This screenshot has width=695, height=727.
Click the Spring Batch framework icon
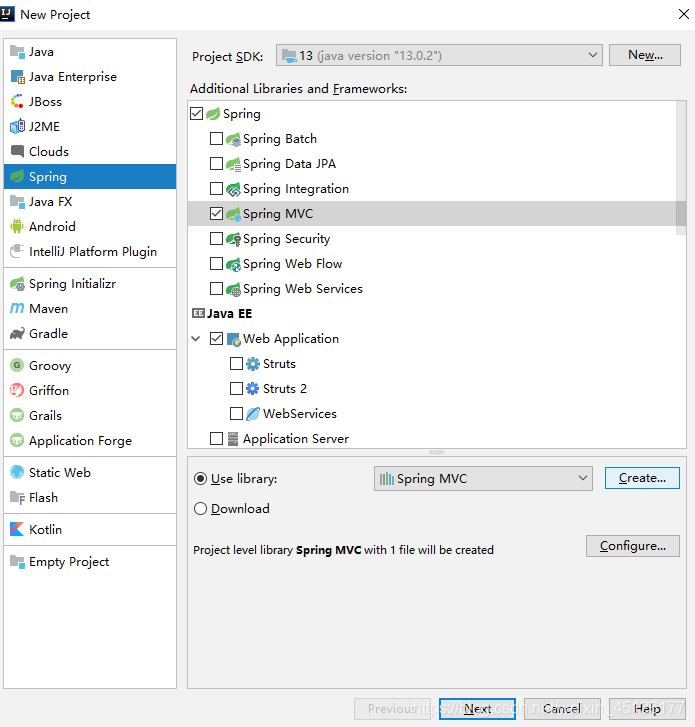[x=233, y=139]
